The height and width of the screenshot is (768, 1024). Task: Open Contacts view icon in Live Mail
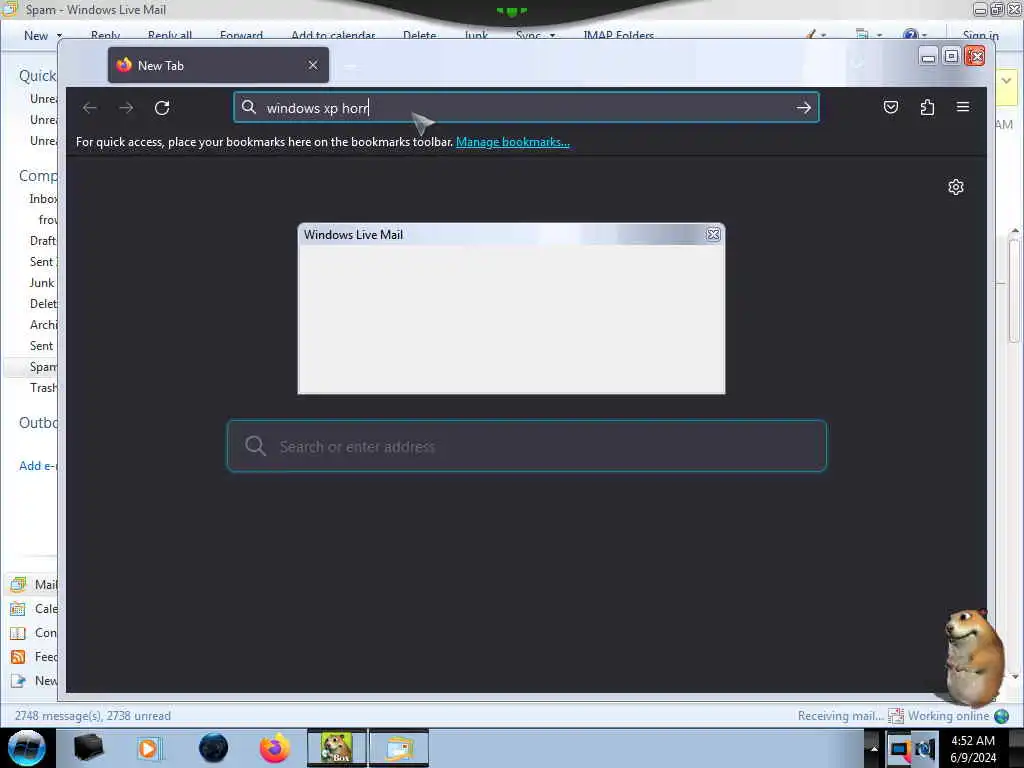click(18, 633)
